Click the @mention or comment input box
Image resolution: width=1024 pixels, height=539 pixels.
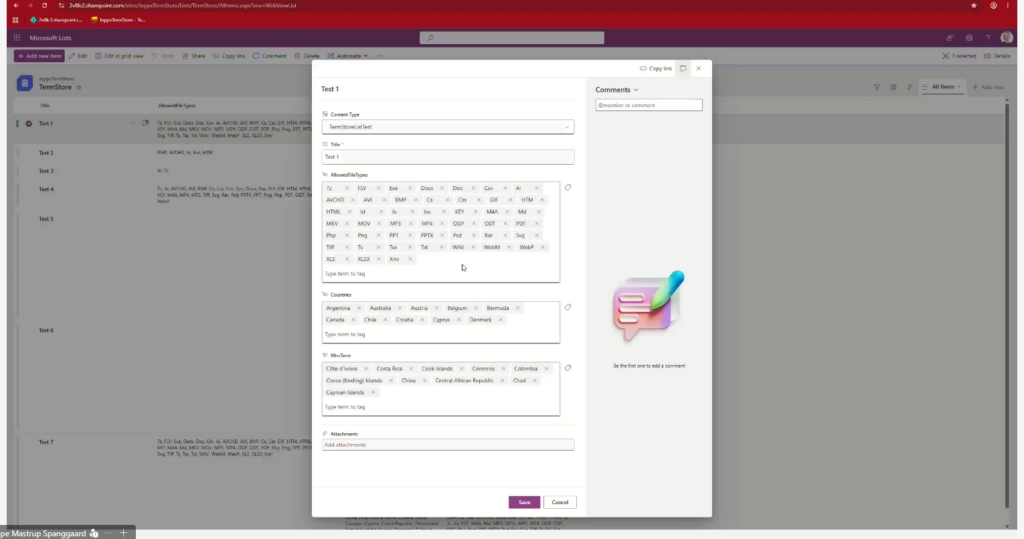pos(649,105)
